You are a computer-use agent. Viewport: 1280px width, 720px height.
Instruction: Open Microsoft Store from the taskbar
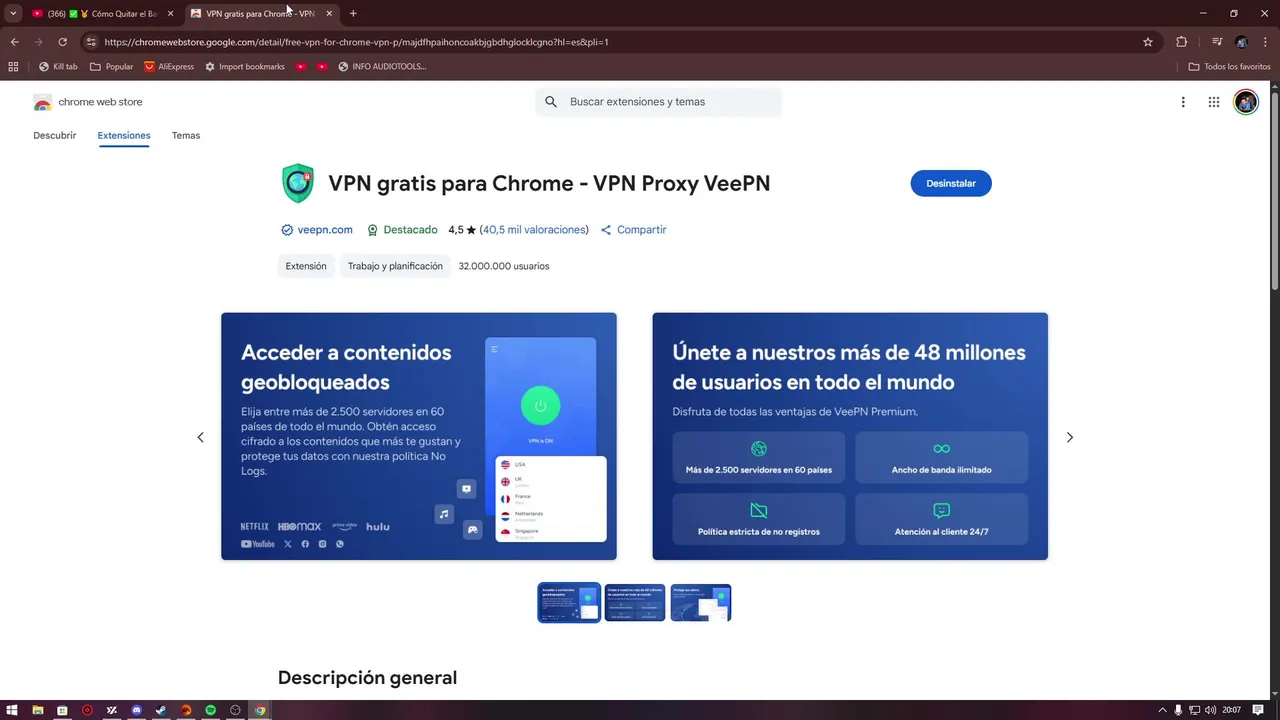(62, 710)
